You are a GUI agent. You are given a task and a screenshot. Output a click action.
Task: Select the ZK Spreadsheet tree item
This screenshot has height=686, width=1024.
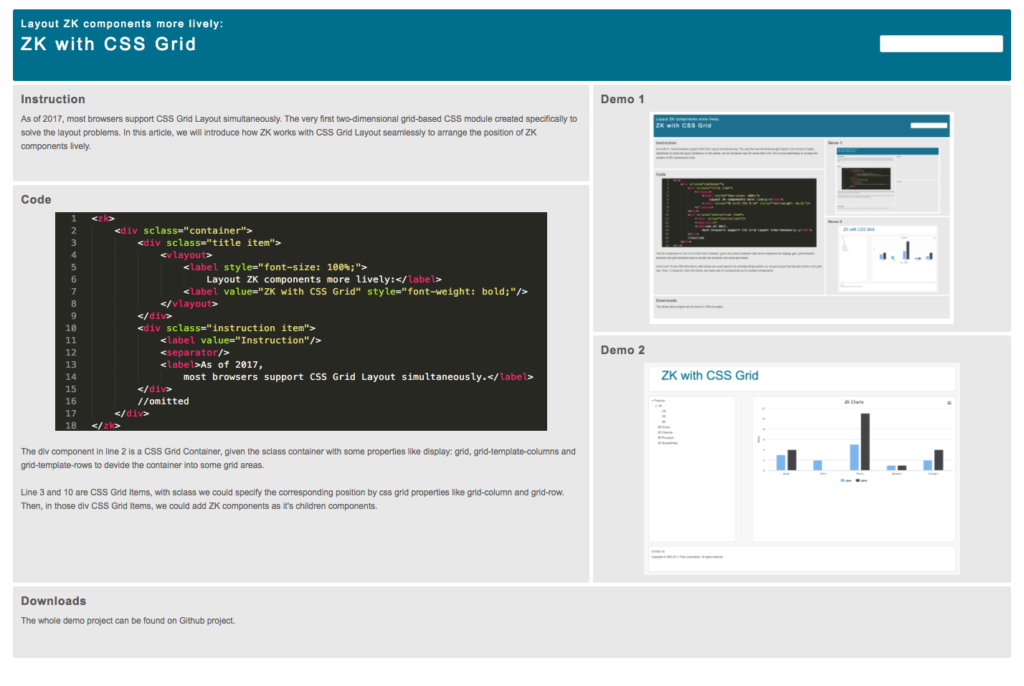pos(668,443)
